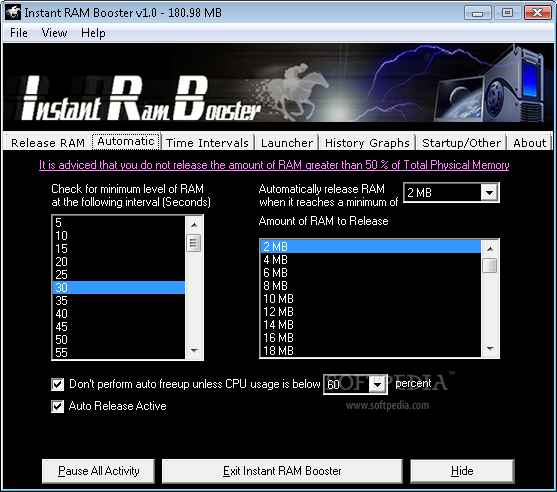The image size is (557, 492).
Task: Select 35 seconds in interval list
Action: pyautogui.click(x=119, y=301)
